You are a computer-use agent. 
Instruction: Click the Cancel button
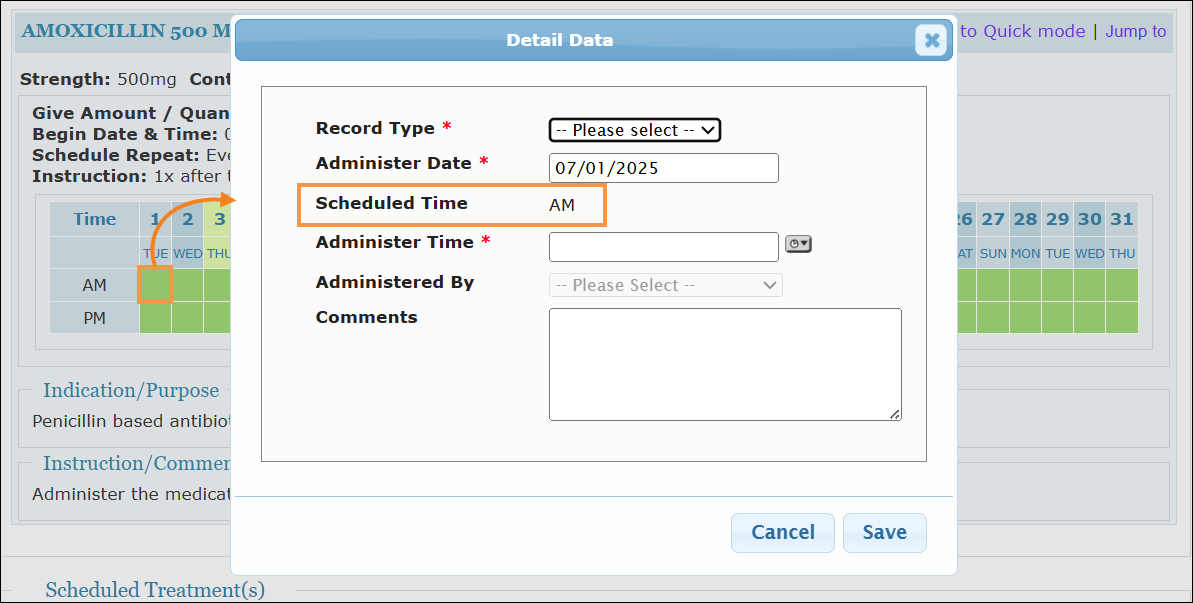pyautogui.click(x=783, y=532)
